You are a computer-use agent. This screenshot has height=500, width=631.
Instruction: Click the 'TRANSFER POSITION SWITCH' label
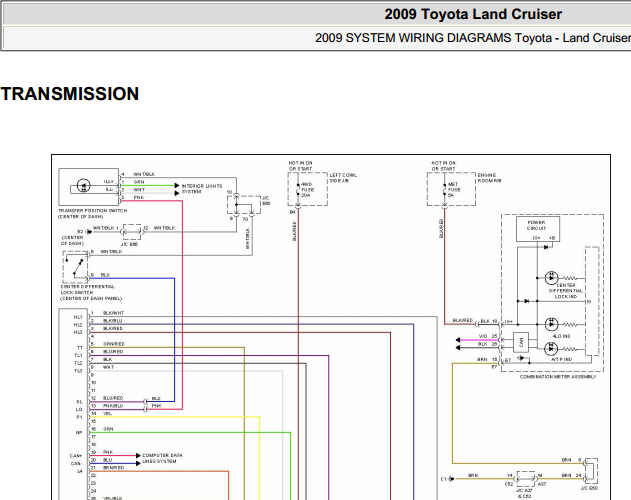(x=93, y=211)
